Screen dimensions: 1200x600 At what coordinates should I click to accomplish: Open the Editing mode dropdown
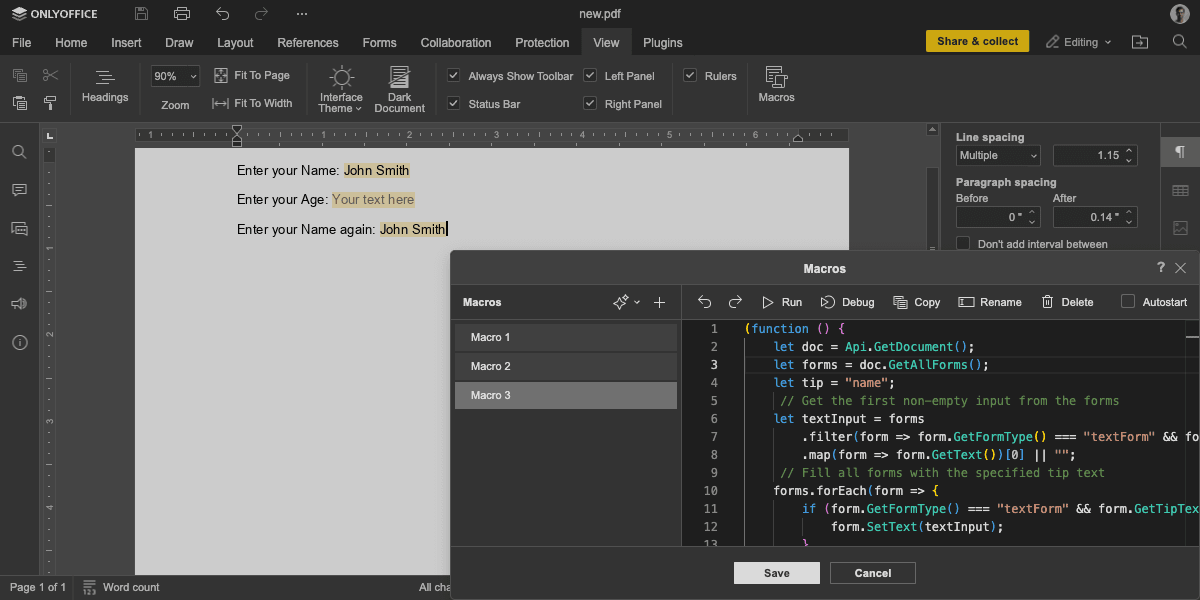point(1080,42)
